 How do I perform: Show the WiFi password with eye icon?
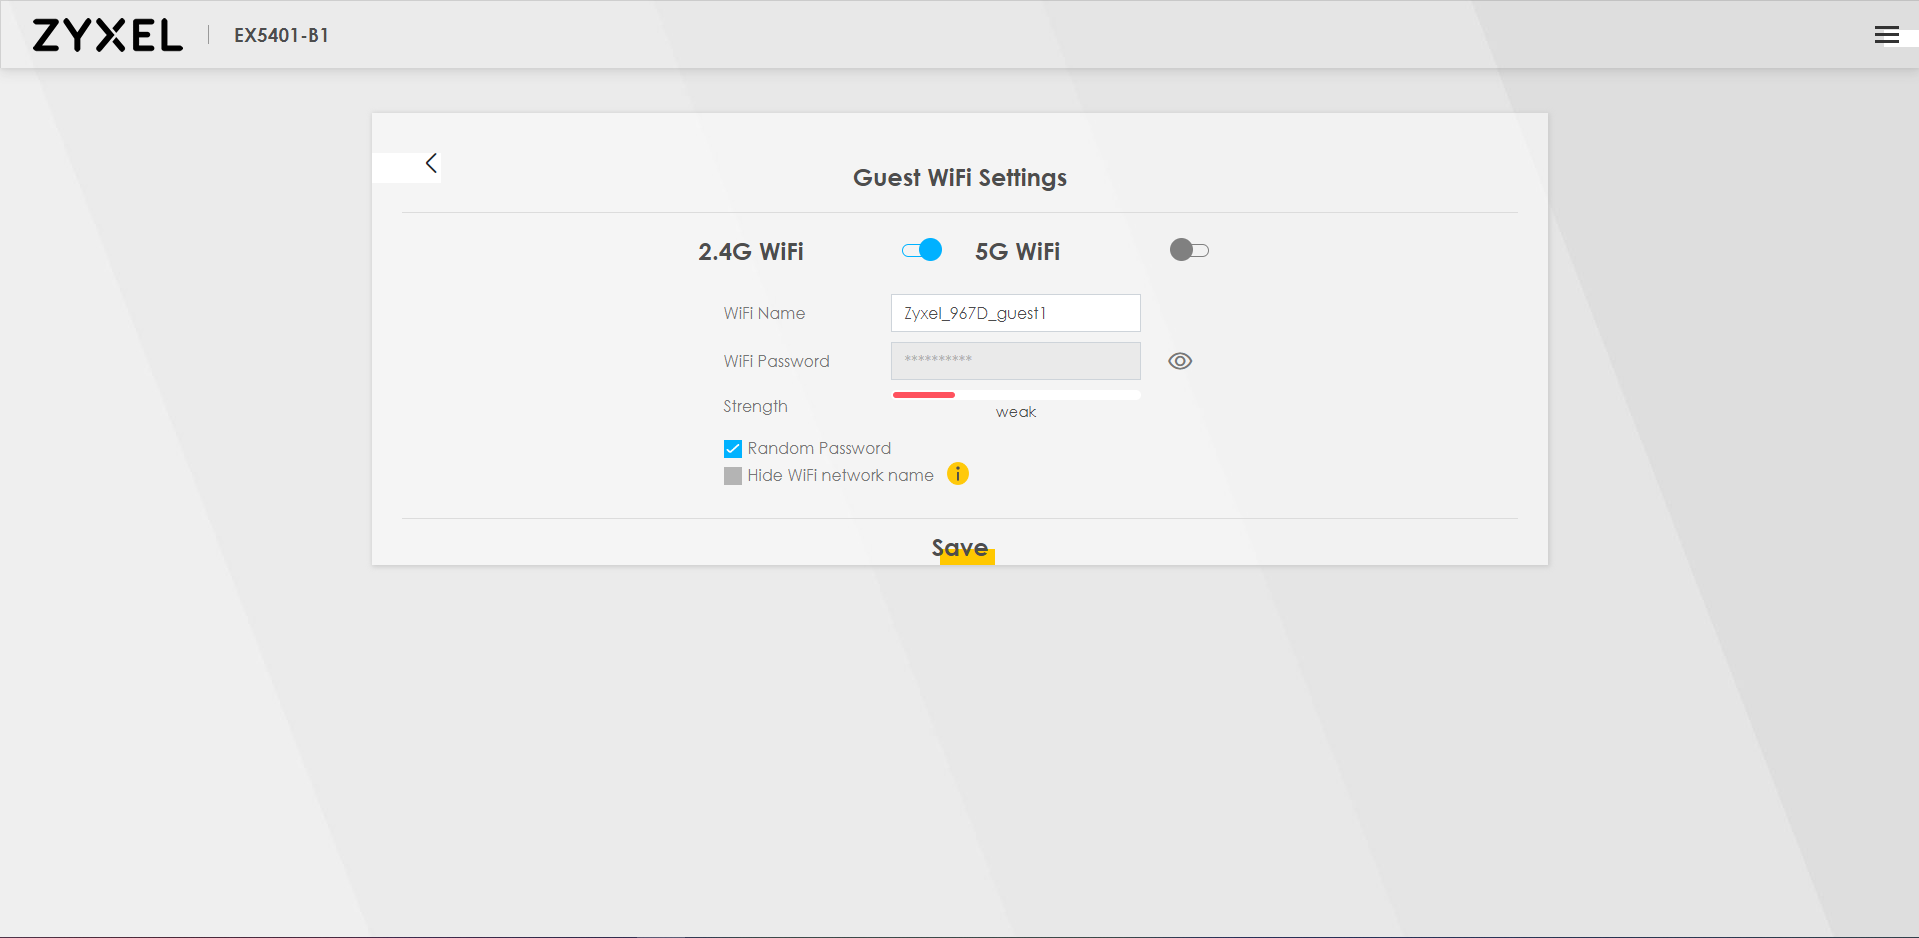tap(1180, 361)
